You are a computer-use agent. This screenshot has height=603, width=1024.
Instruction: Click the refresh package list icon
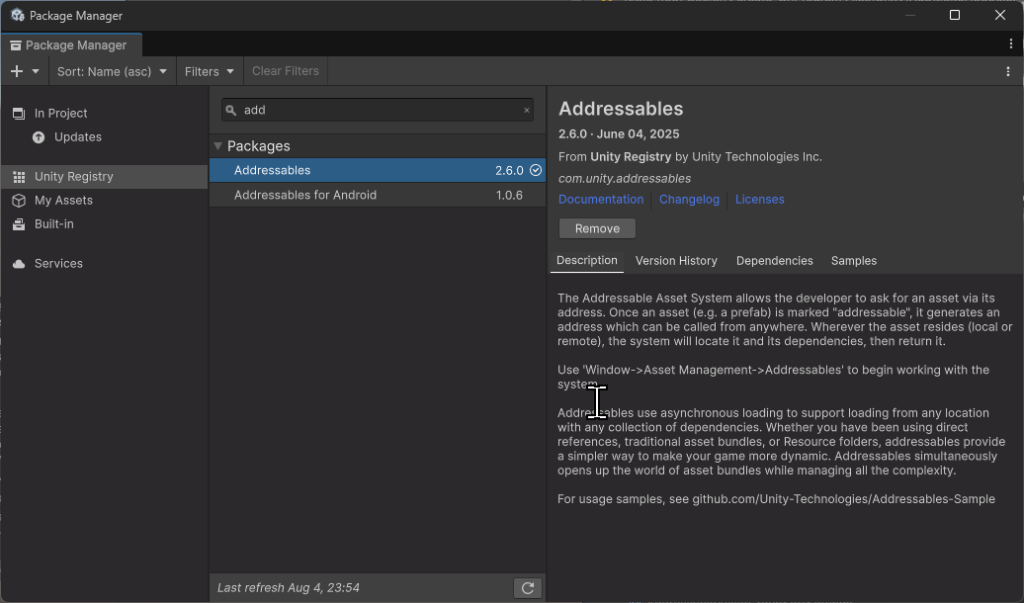[527, 588]
